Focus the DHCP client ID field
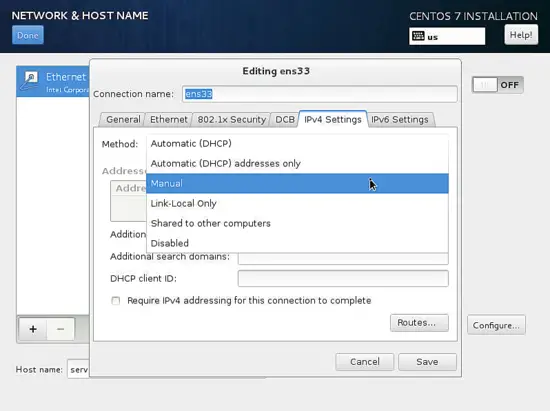550x411 pixels. [x=343, y=278]
